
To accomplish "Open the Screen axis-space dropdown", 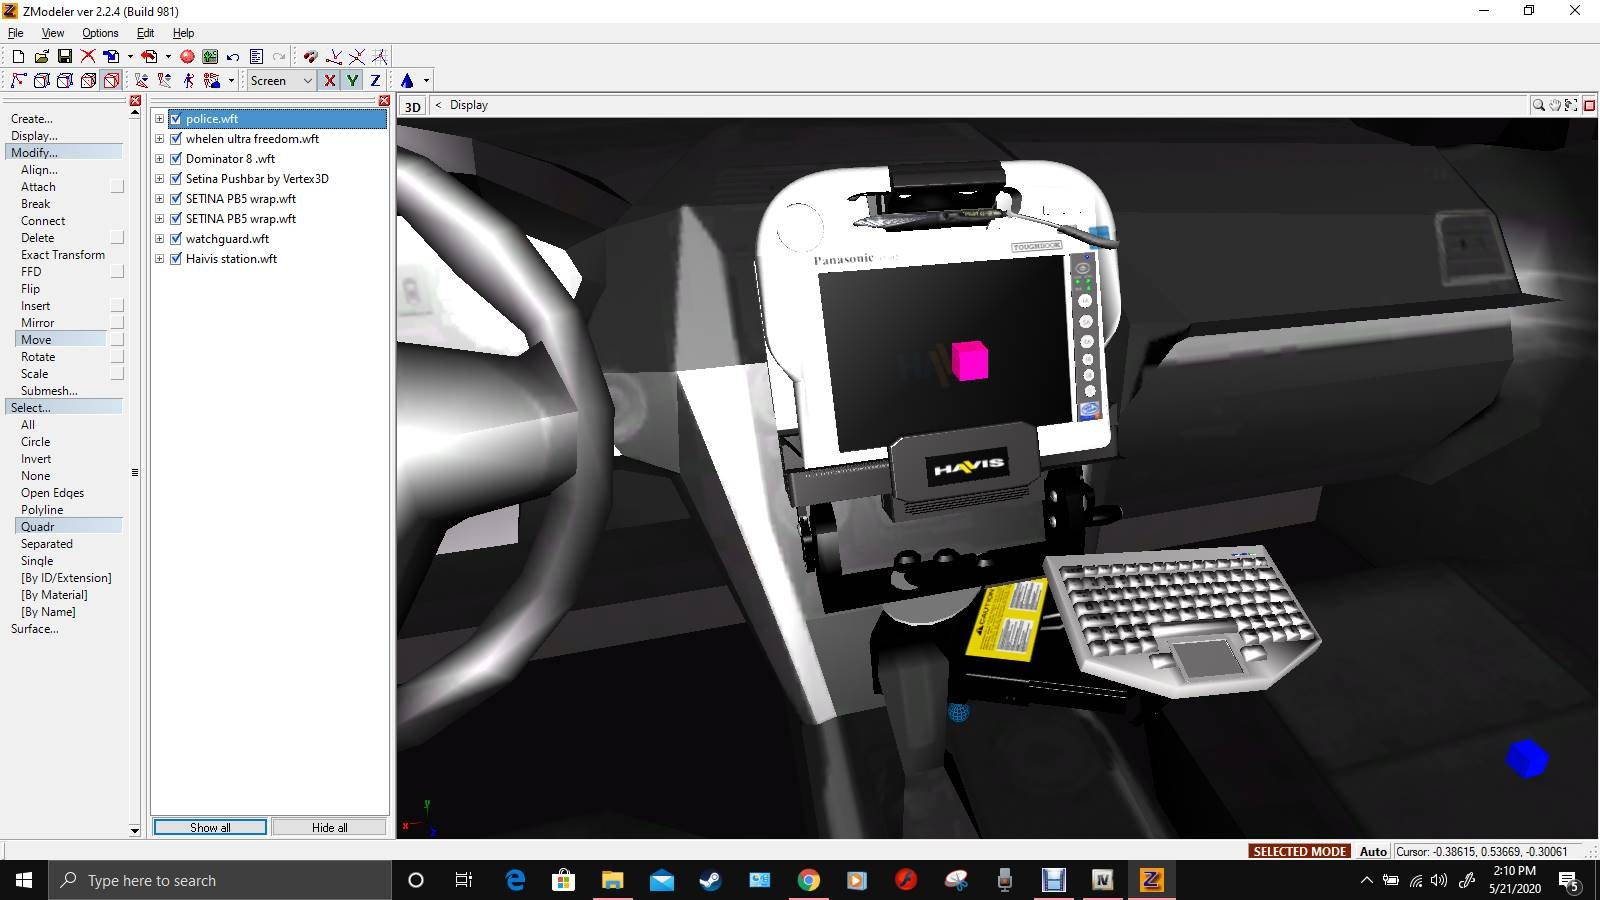I will coord(282,81).
